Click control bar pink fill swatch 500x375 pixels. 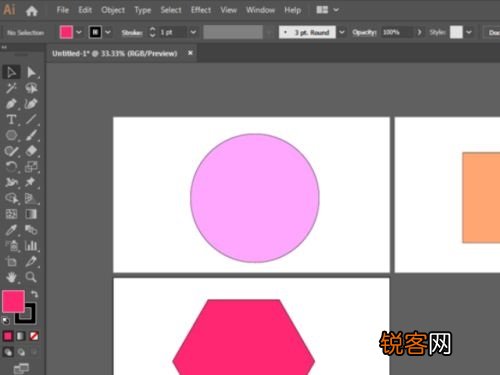(66, 32)
